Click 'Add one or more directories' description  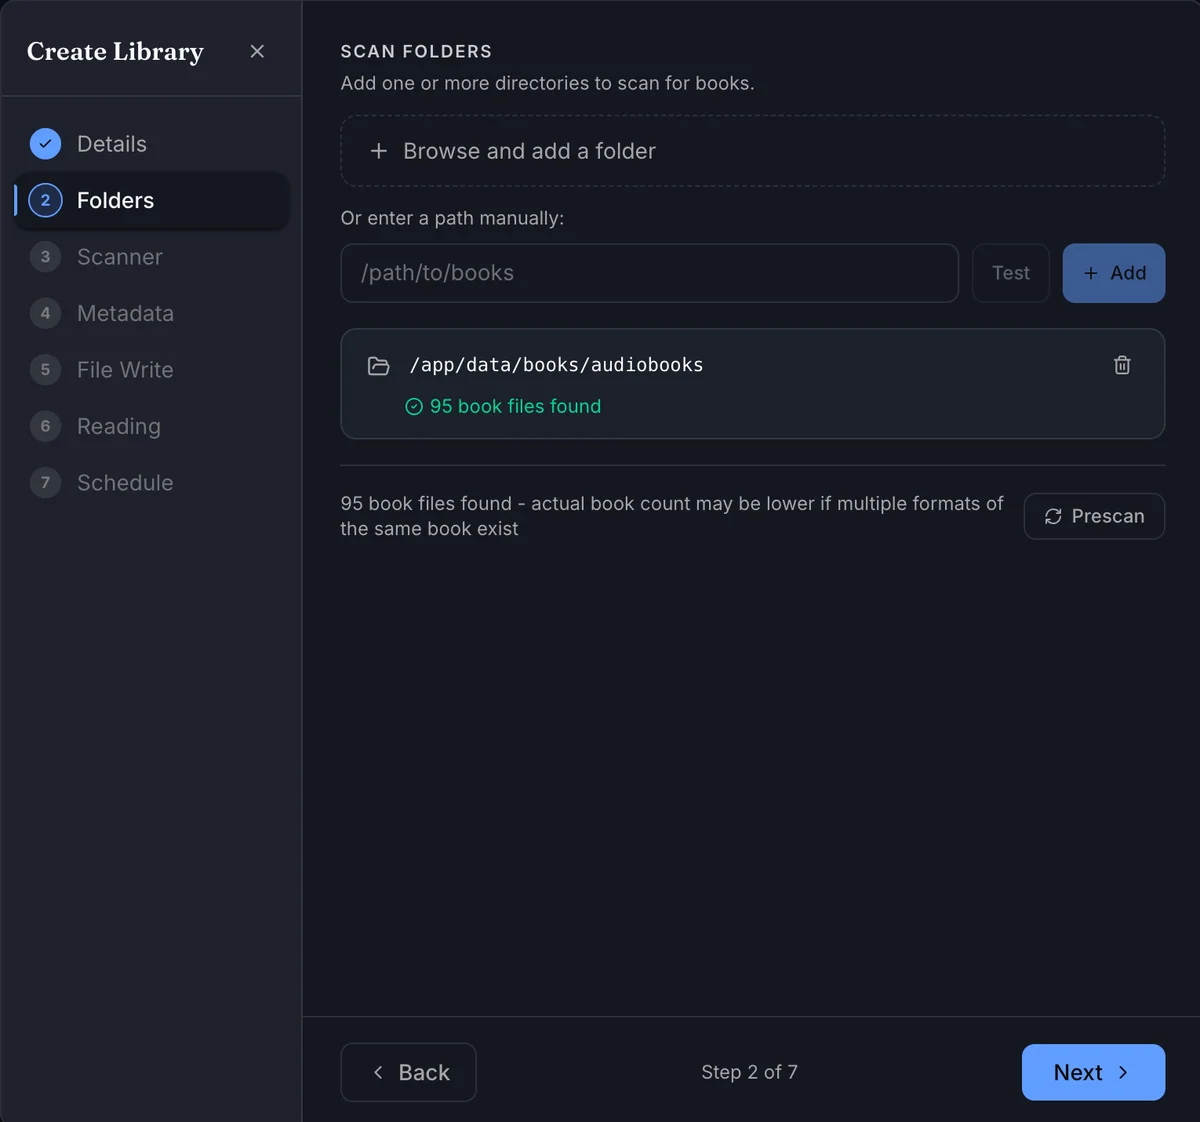tap(547, 83)
